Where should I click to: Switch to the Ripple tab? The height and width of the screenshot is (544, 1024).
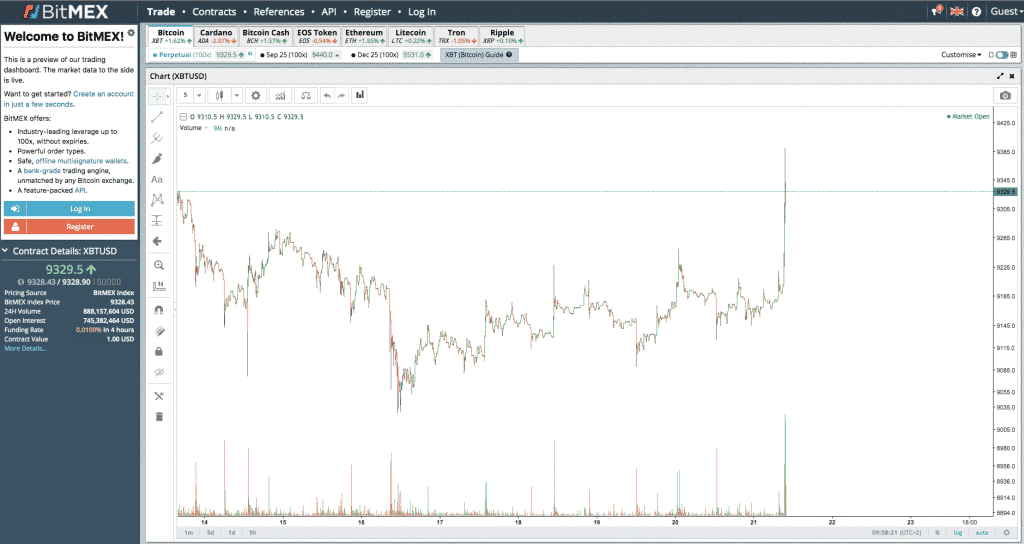pos(502,36)
